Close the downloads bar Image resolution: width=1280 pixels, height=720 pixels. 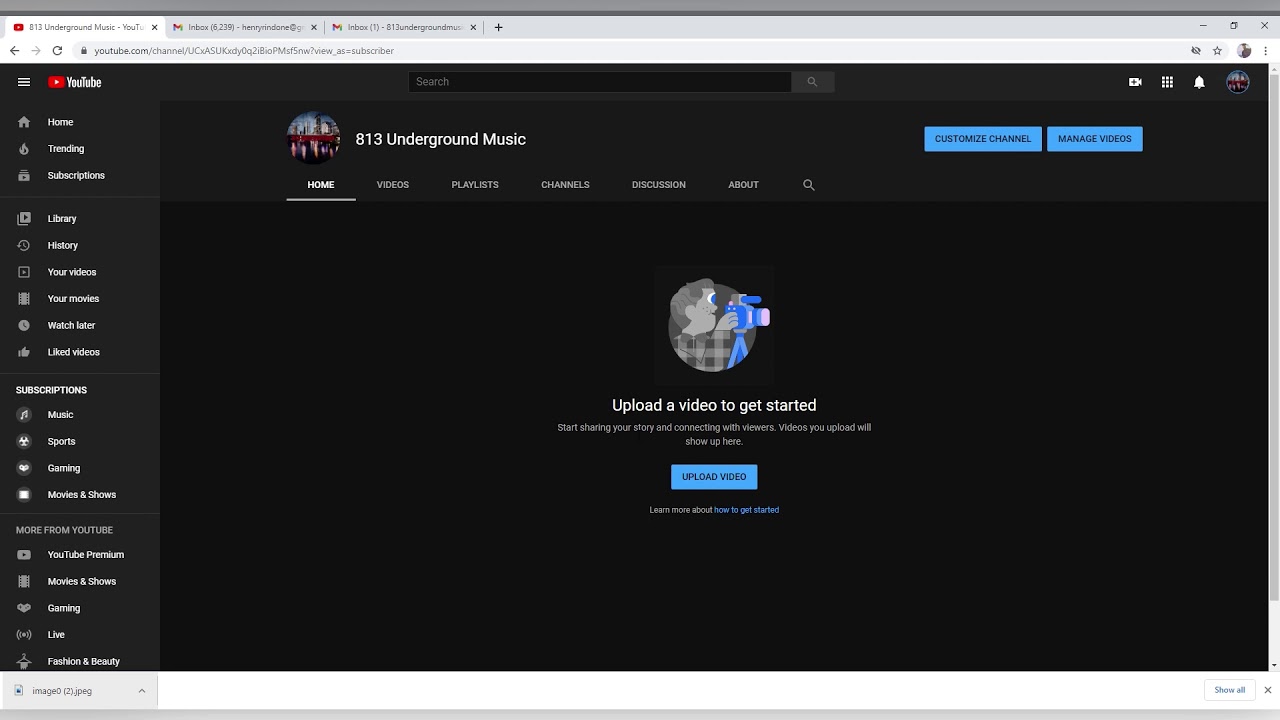pos(1267,690)
